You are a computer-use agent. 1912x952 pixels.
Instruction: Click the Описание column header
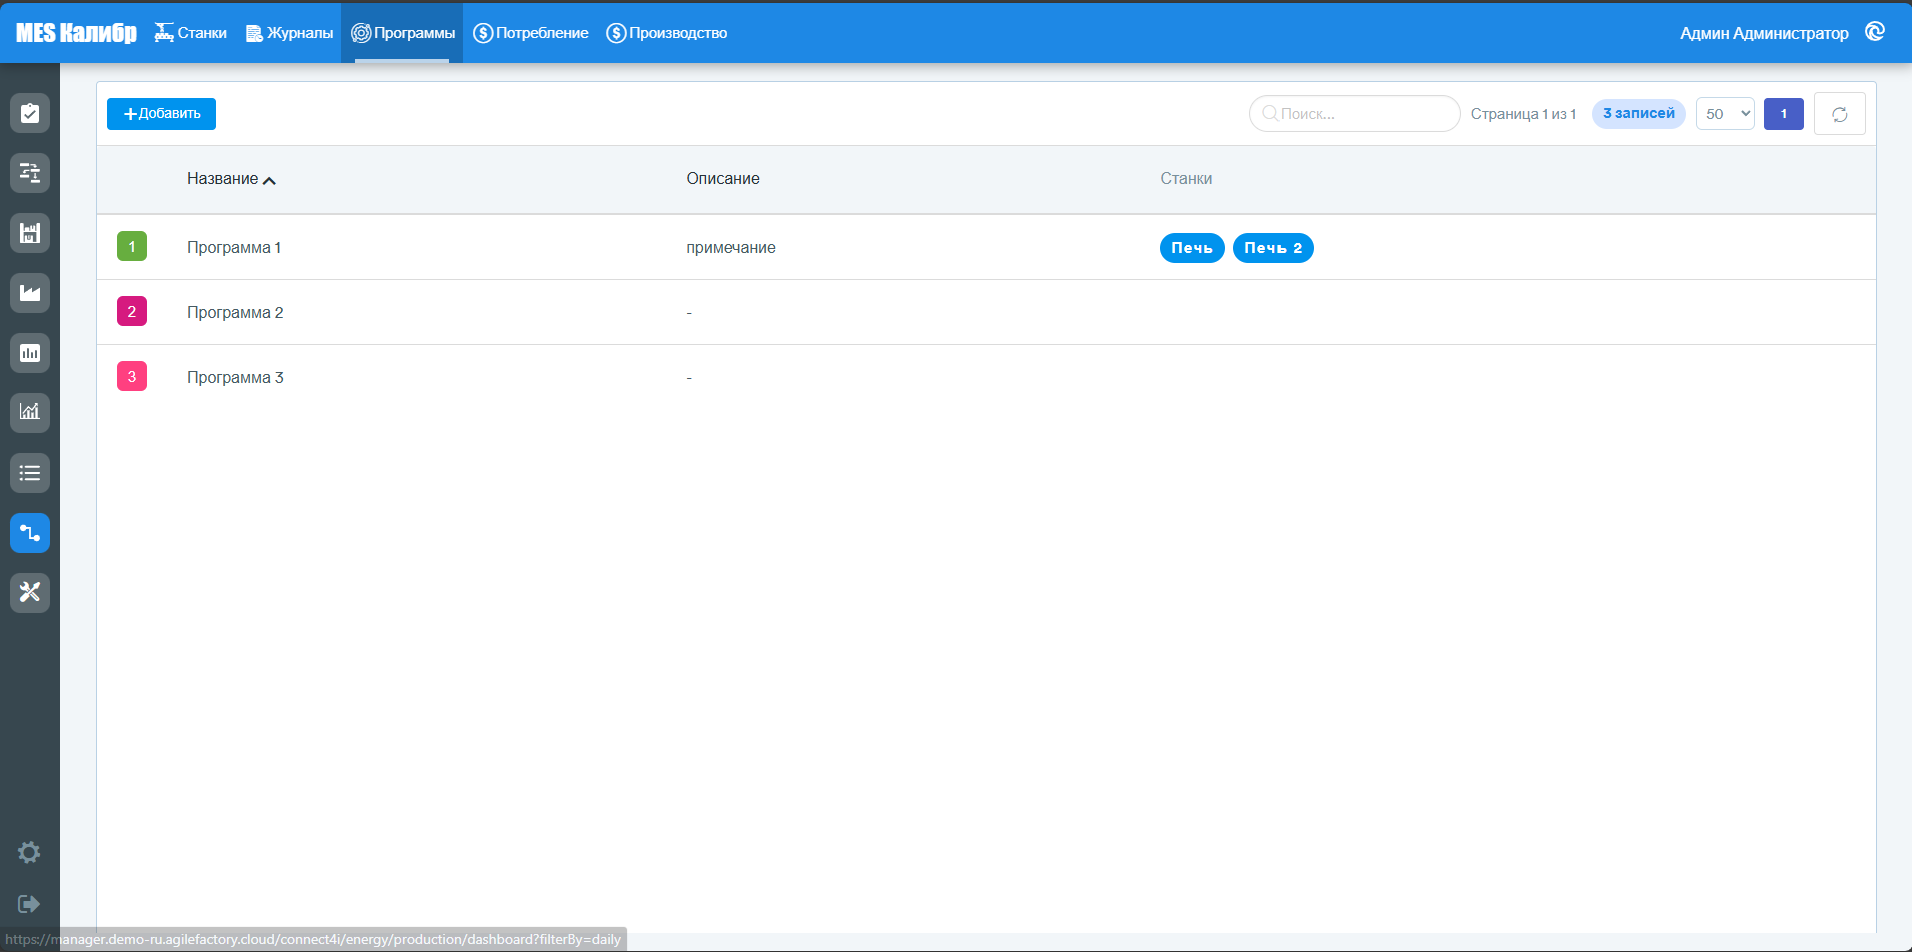coord(723,179)
